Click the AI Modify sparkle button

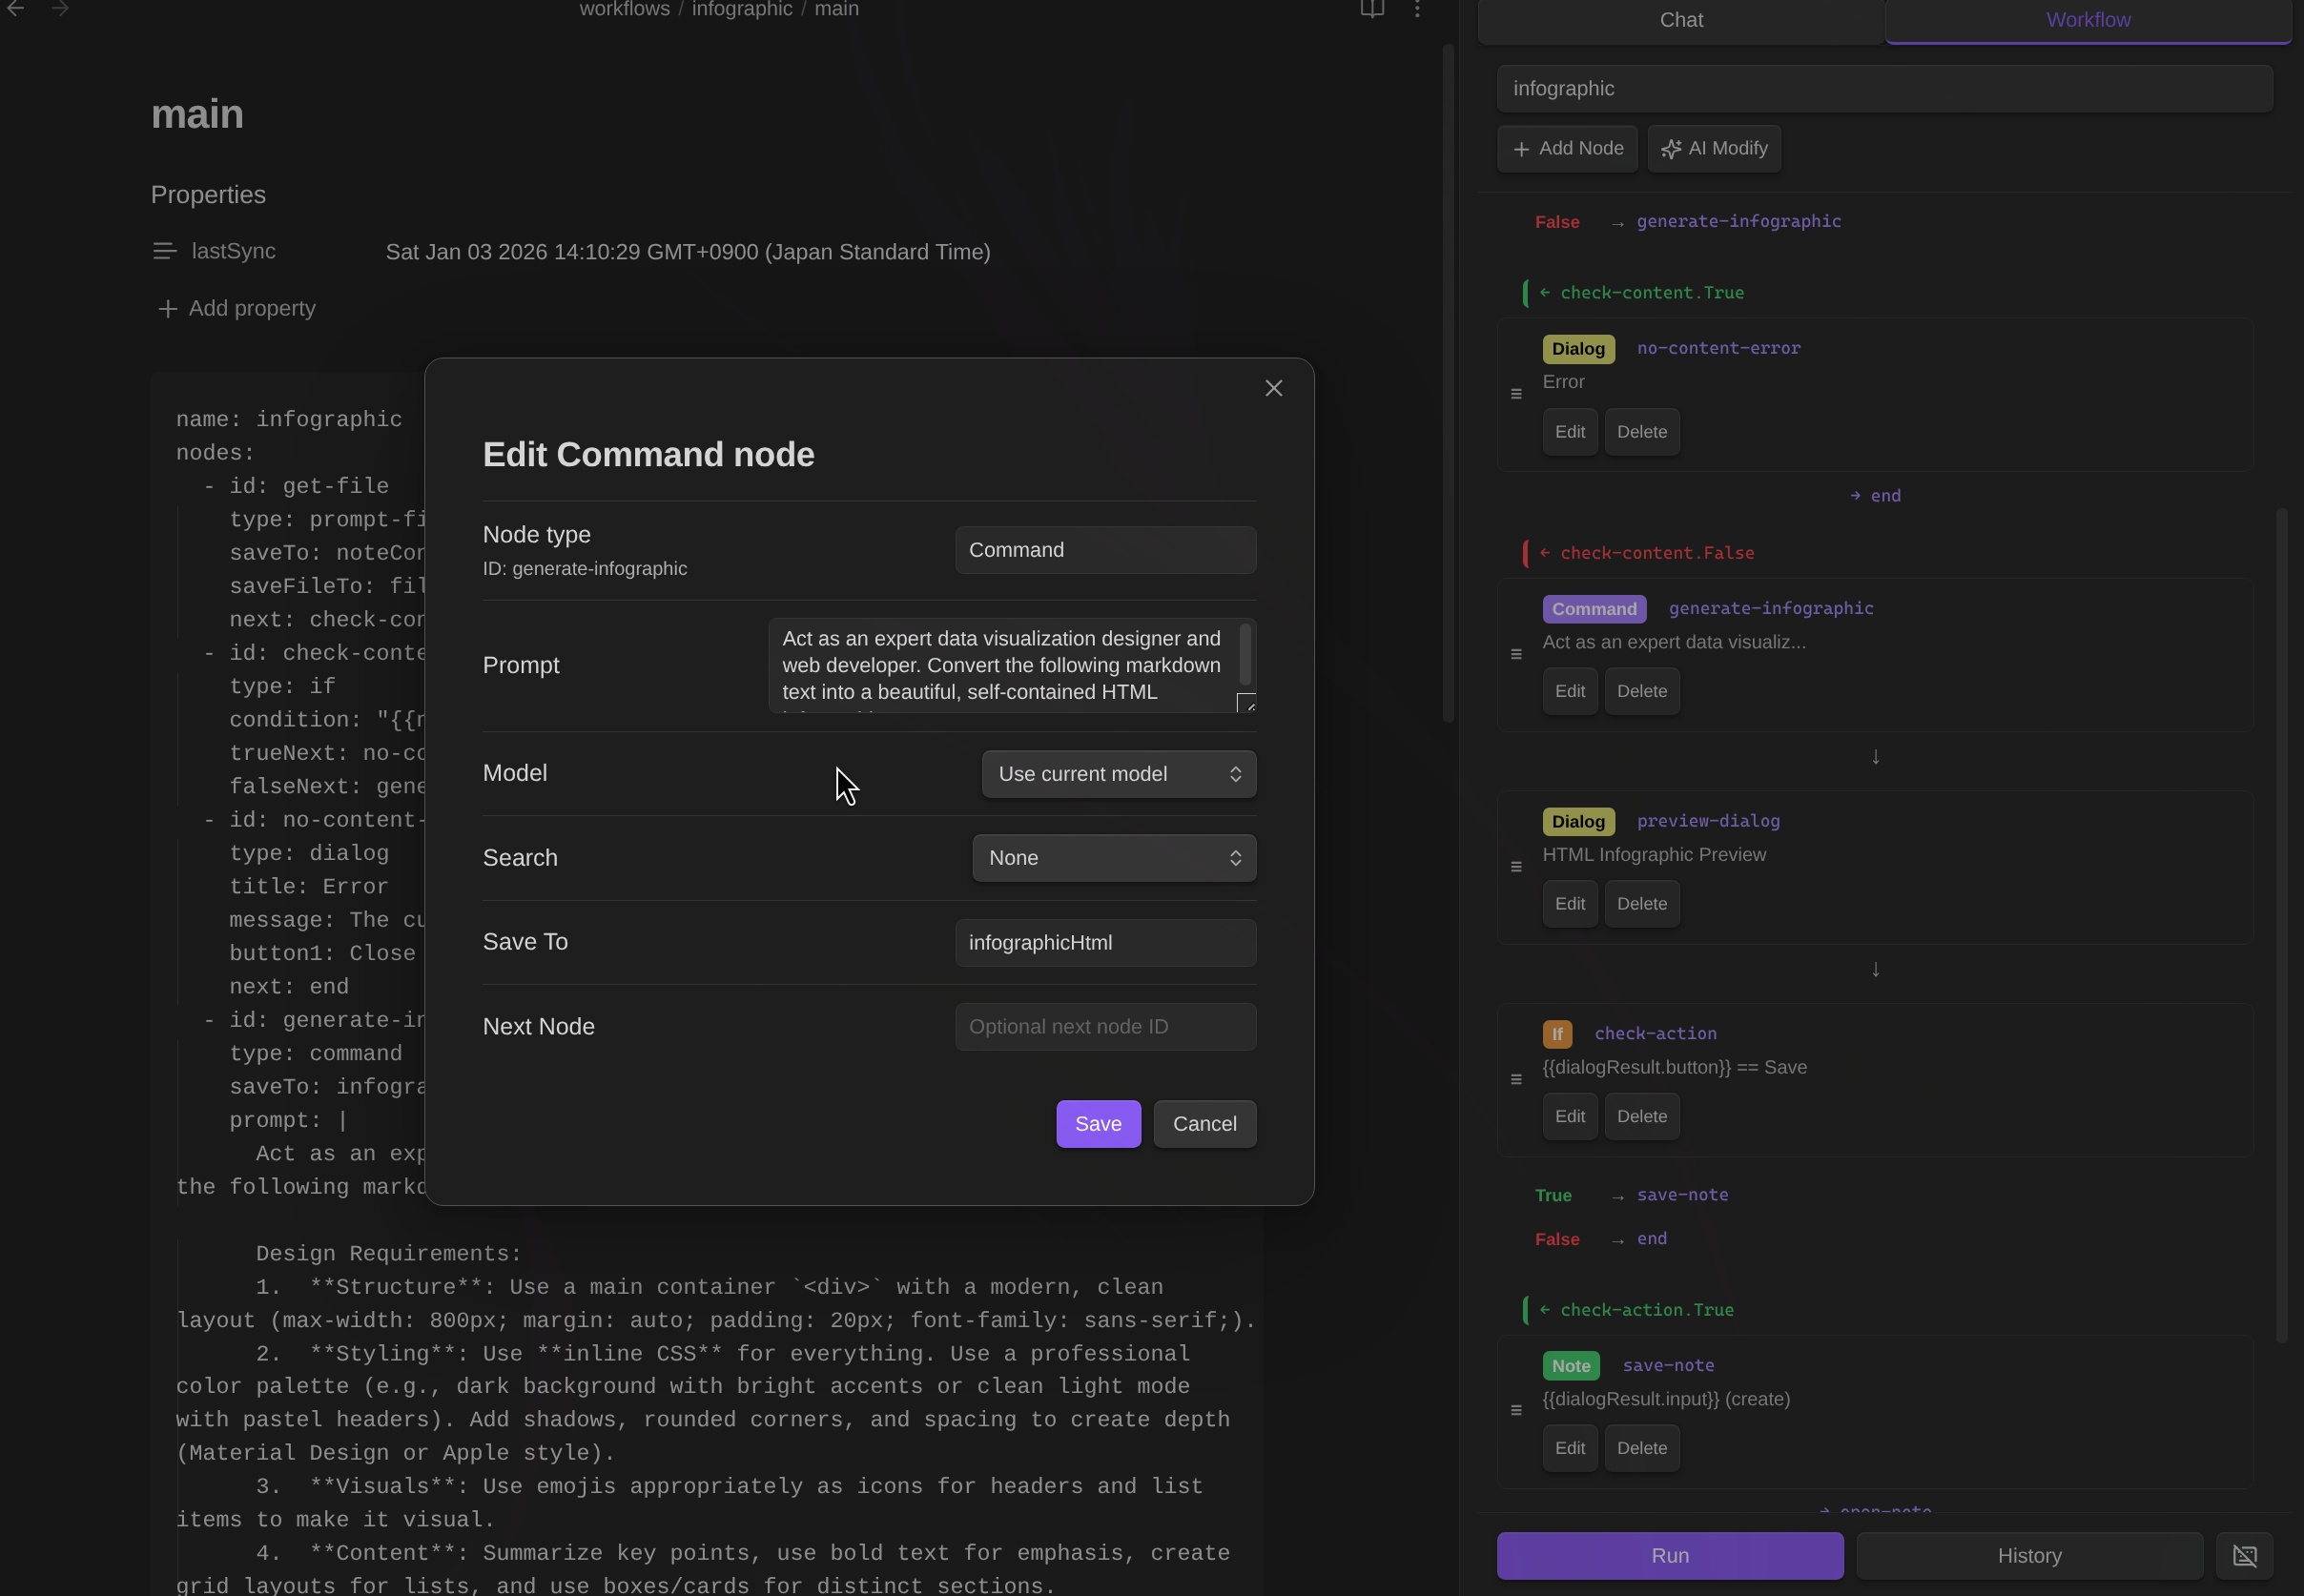tap(1714, 149)
